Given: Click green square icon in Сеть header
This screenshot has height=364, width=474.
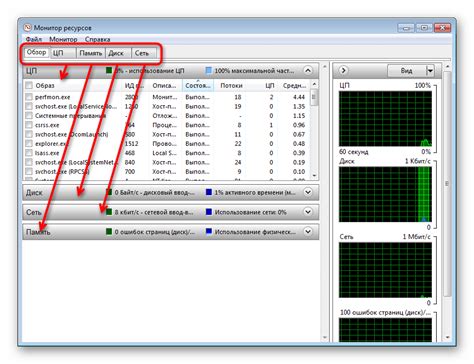Looking at the screenshot, I should (109, 212).
